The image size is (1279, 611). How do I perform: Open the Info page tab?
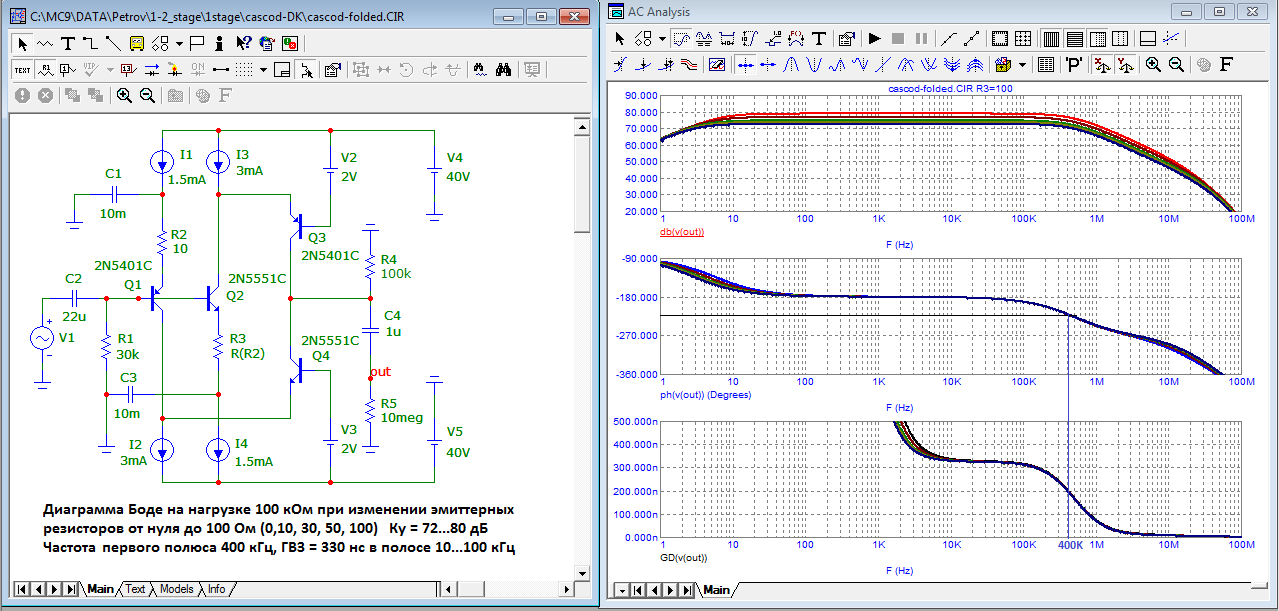[216, 589]
